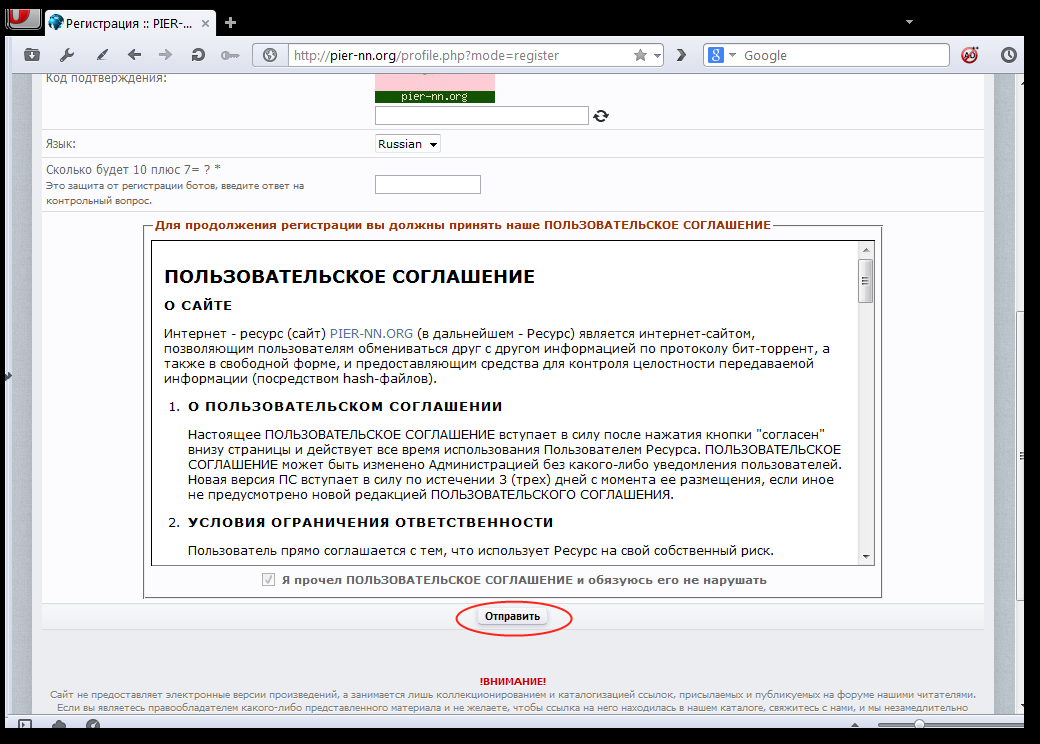
Task: Refresh the confirmation code image
Action: (601, 116)
